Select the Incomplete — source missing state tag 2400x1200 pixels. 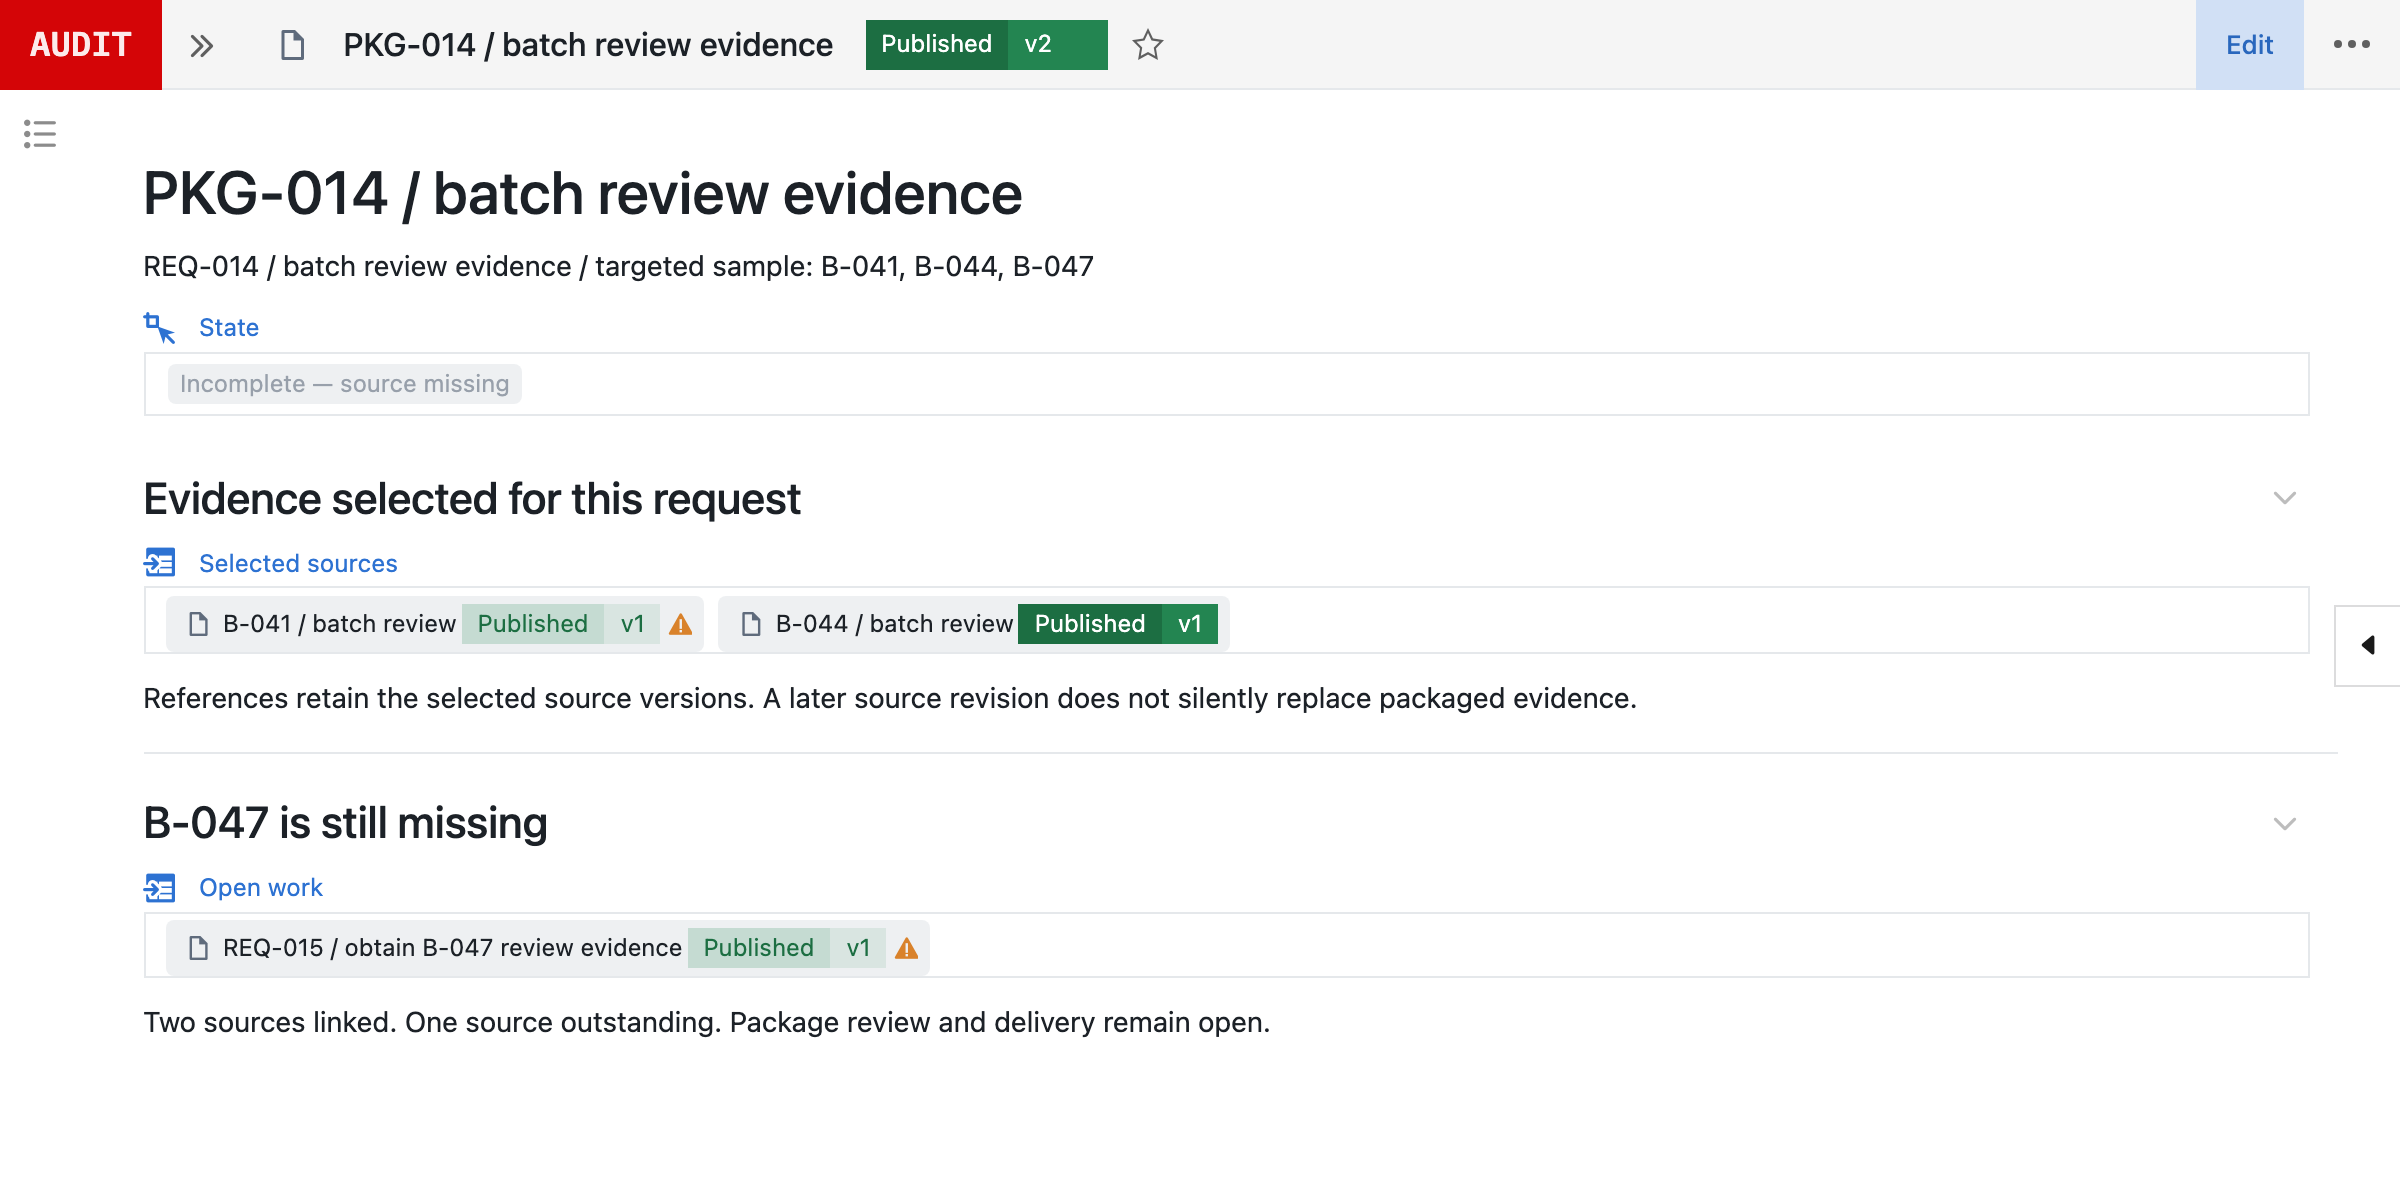point(345,384)
